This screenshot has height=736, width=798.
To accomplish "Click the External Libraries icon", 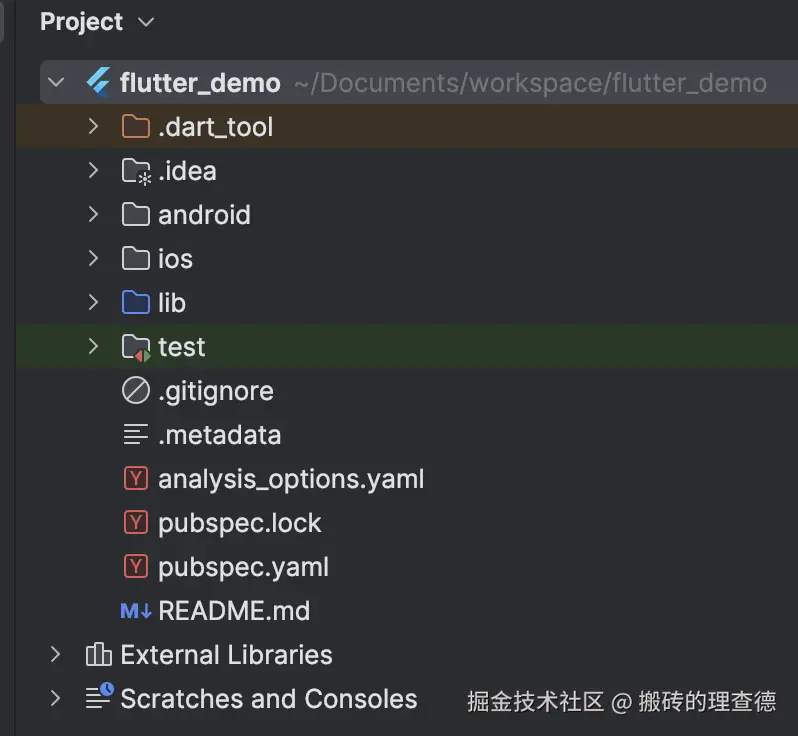I will click(98, 655).
